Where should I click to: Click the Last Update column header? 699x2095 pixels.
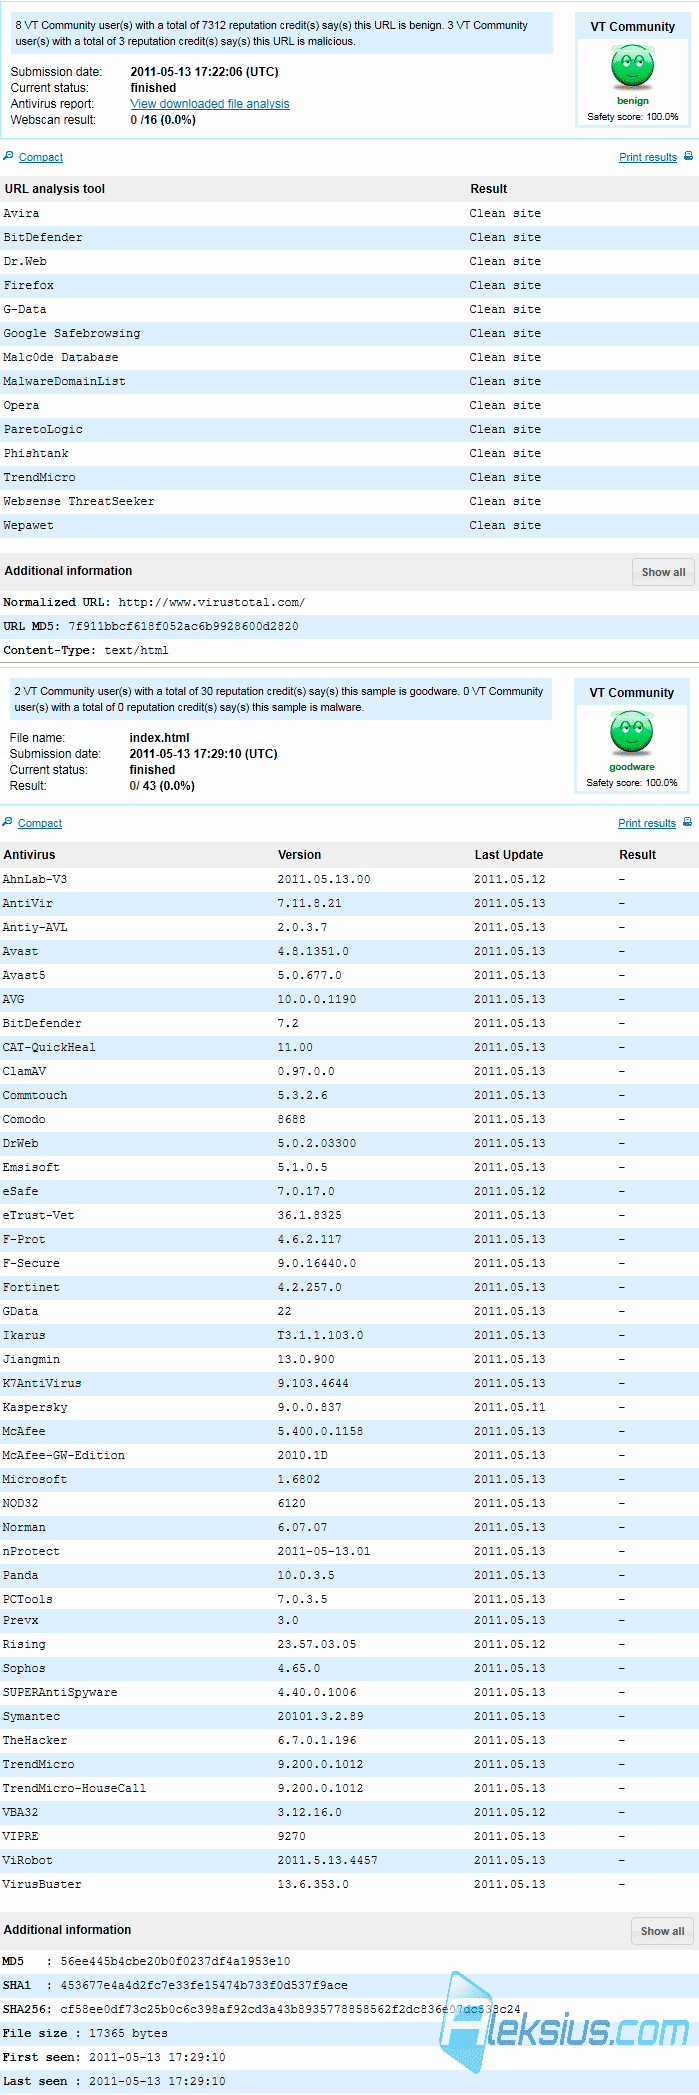tap(509, 855)
